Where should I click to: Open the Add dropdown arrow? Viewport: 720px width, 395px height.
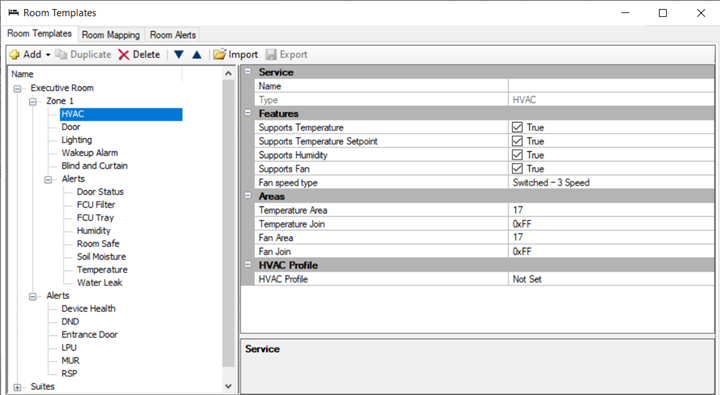click(x=48, y=55)
